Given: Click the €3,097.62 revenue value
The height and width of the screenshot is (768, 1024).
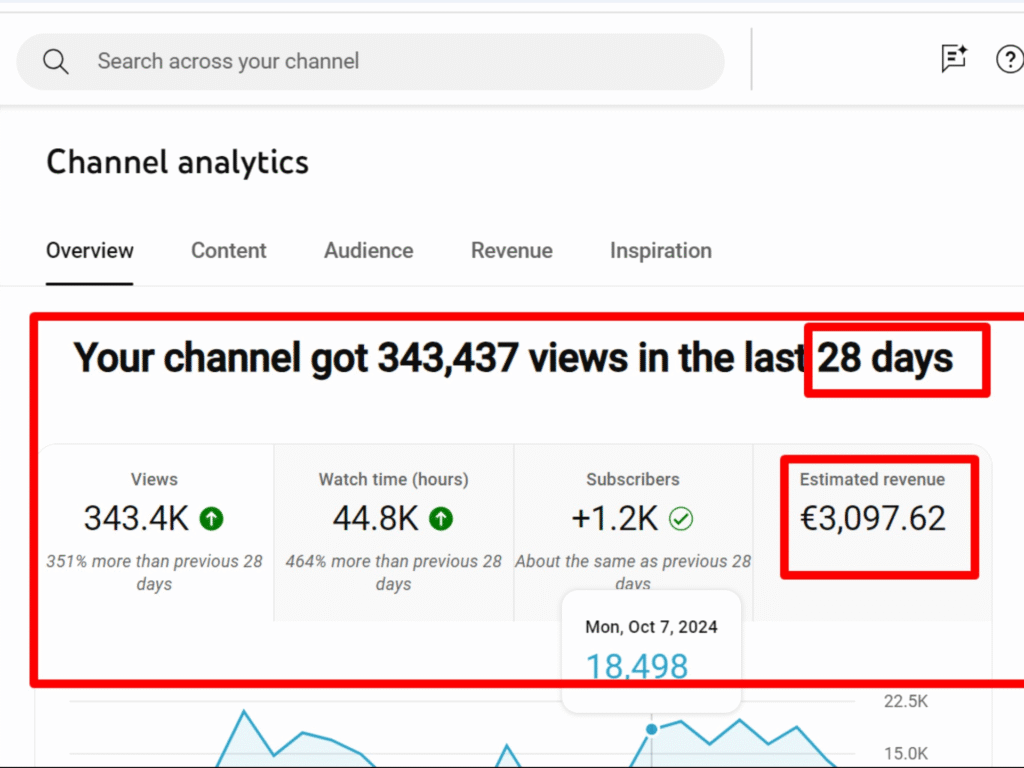Looking at the screenshot, I should pos(872,519).
